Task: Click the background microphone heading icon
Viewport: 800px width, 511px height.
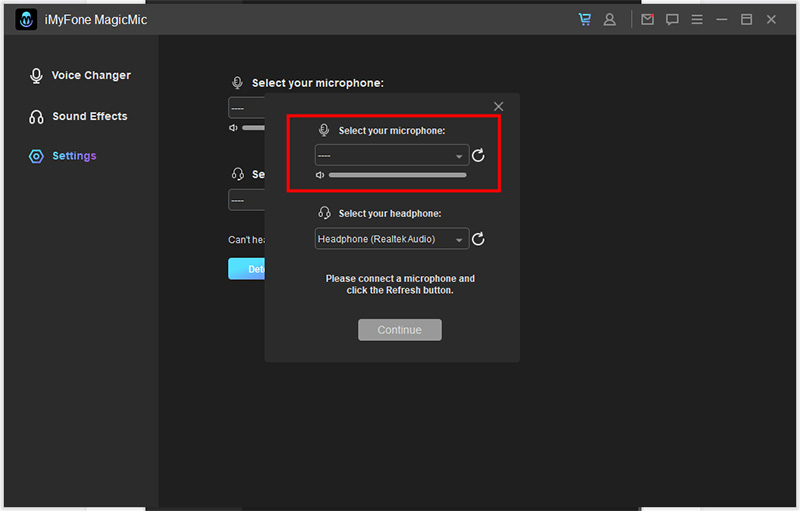Action: (x=237, y=83)
